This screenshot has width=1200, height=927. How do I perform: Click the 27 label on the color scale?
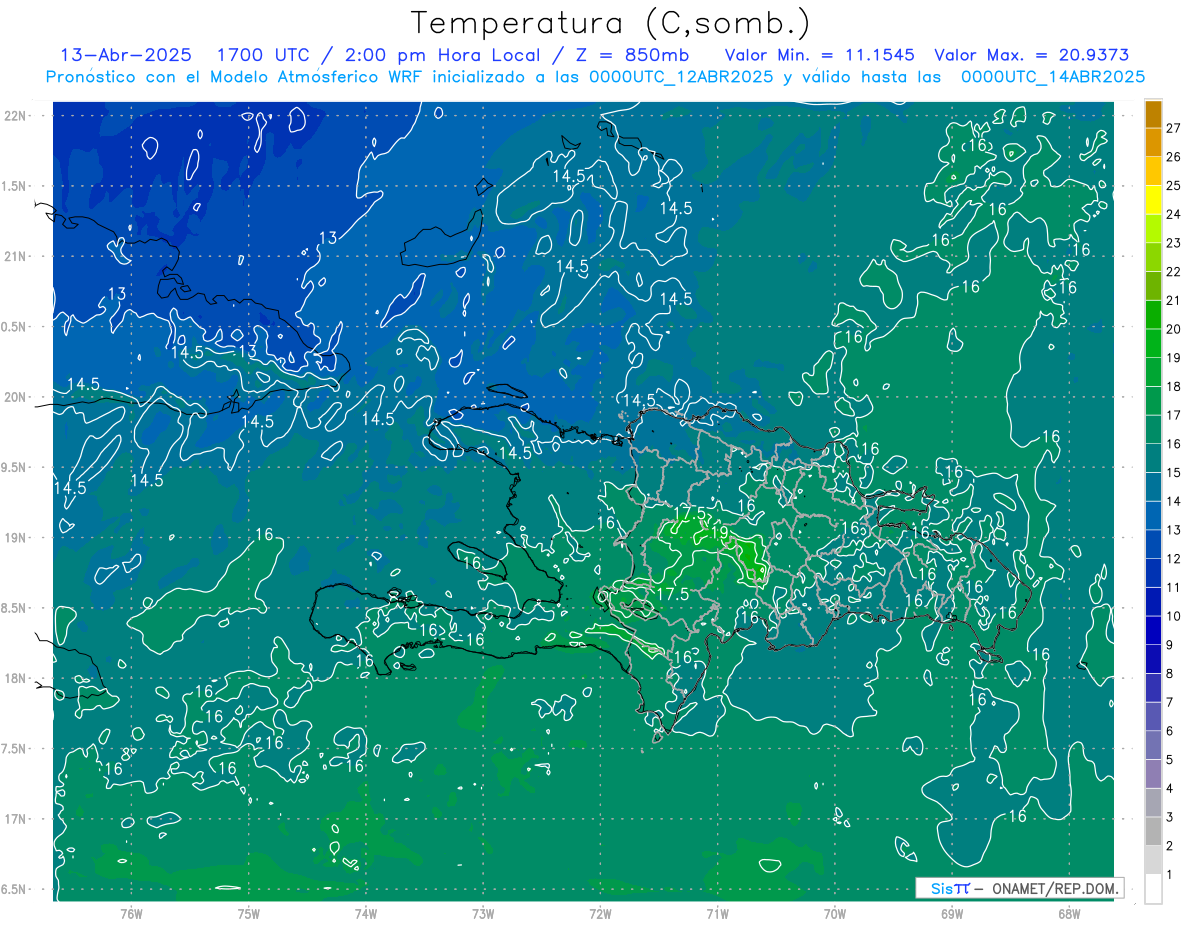[x=1174, y=128]
